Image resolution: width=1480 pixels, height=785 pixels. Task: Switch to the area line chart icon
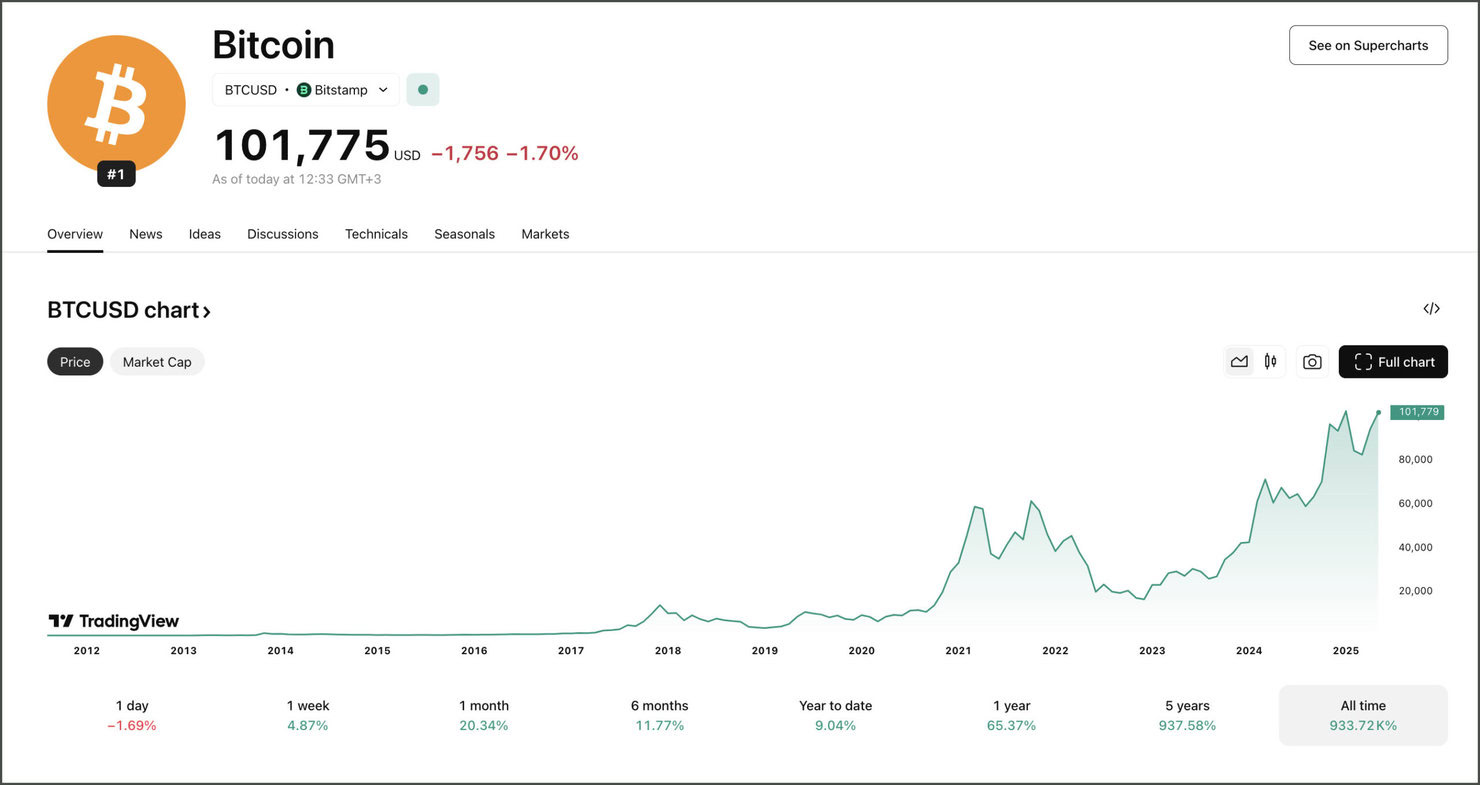pyautogui.click(x=1239, y=362)
